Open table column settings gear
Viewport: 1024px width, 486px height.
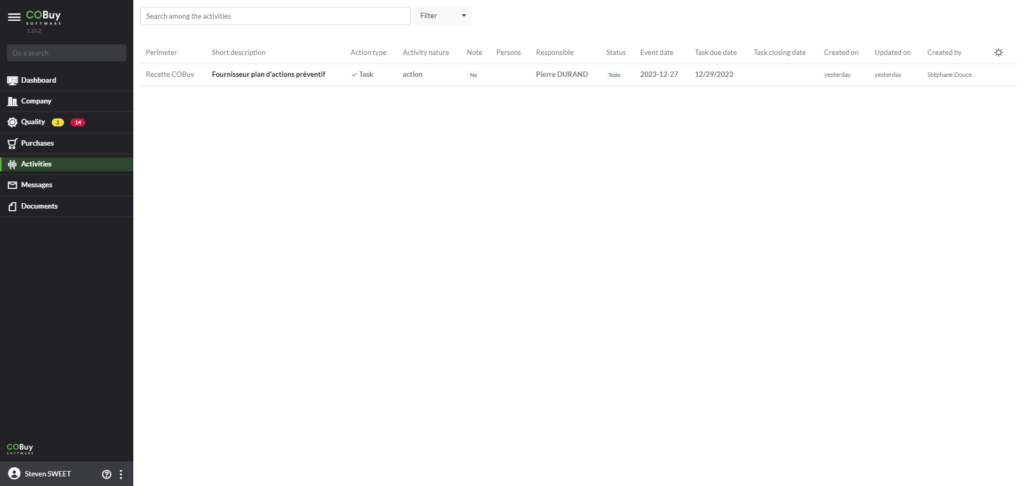pos(998,52)
